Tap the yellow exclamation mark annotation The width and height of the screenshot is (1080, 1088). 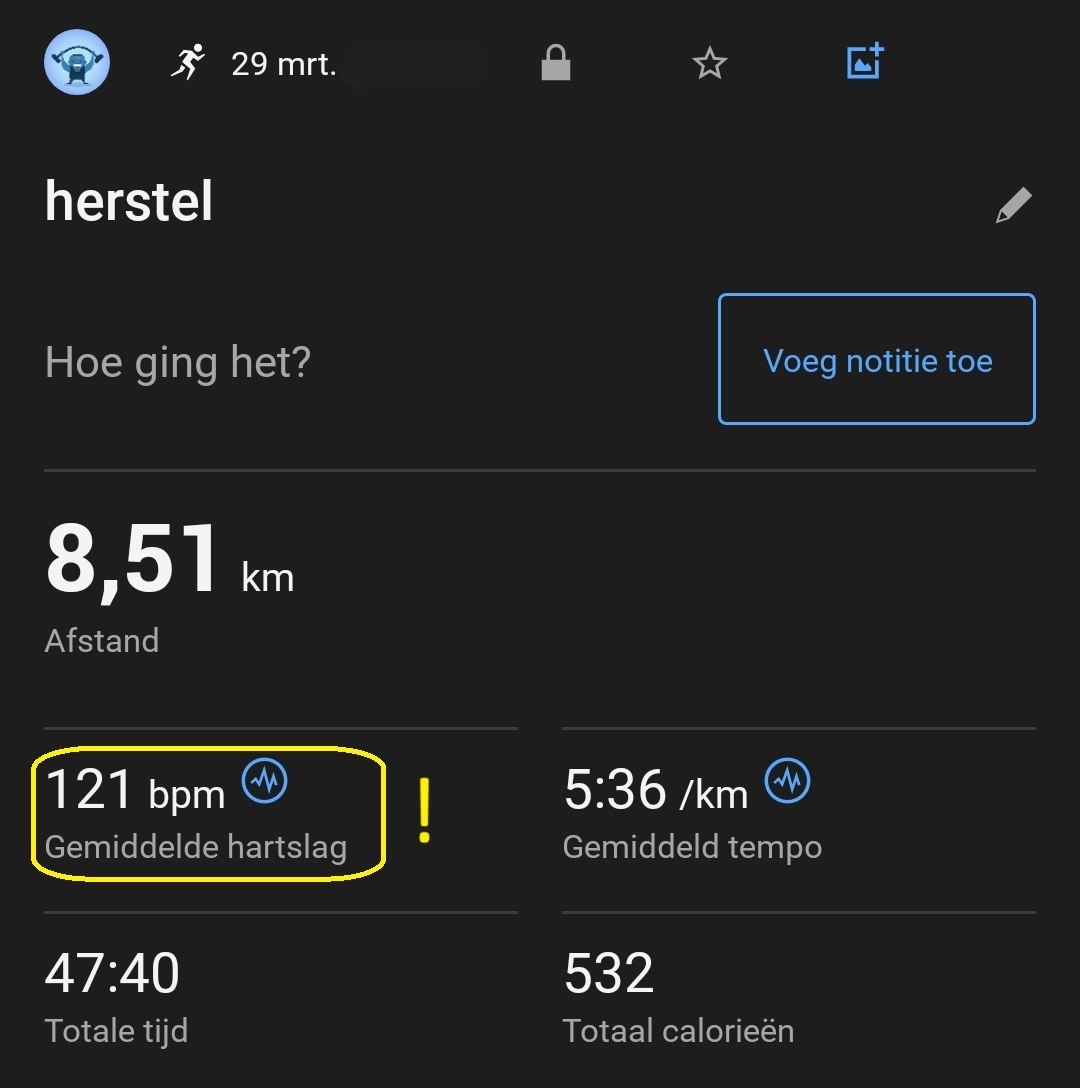pos(425,810)
